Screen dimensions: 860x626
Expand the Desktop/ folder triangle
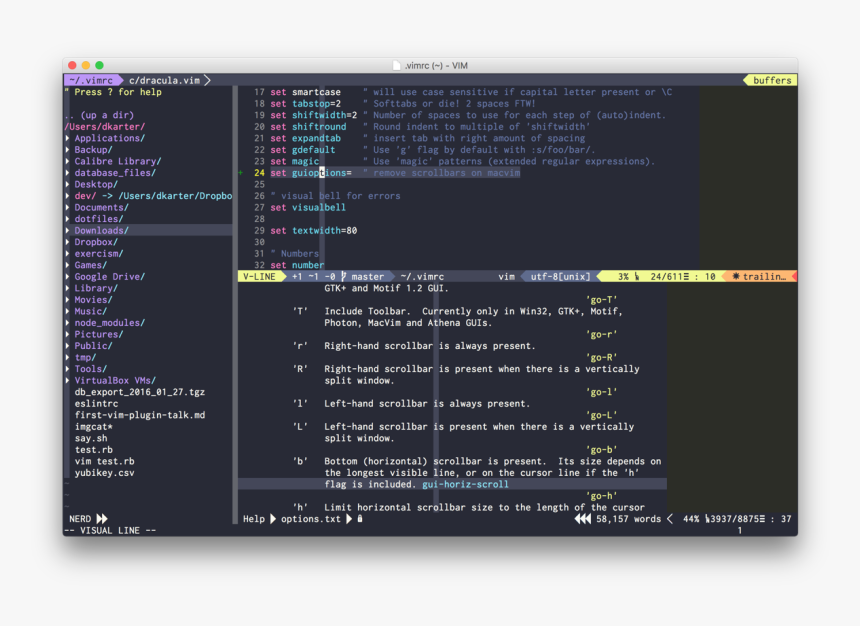point(67,184)
